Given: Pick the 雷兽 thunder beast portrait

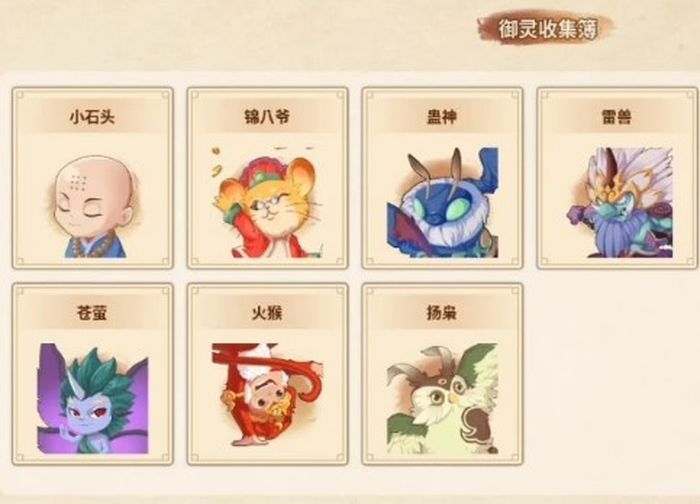Looking at the screenshot, I should 620,202.
